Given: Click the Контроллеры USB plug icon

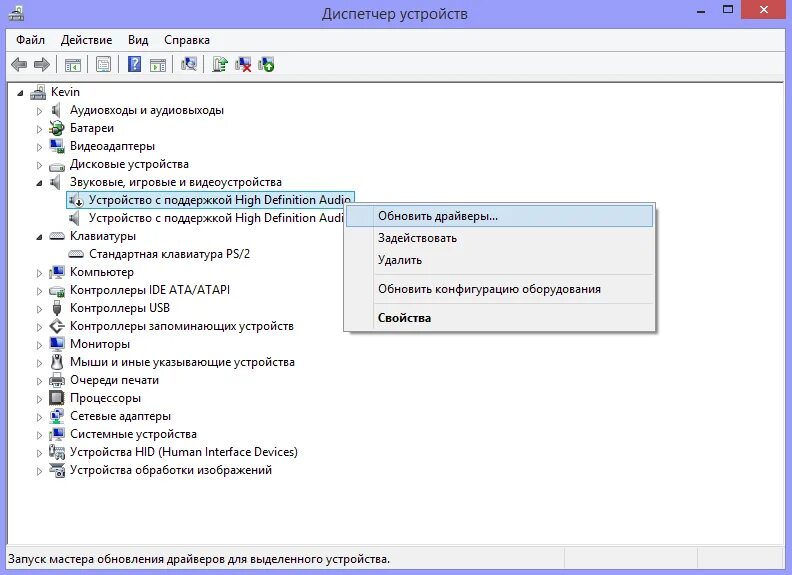Looking at the screenshot, I should [x=57, y=308].
